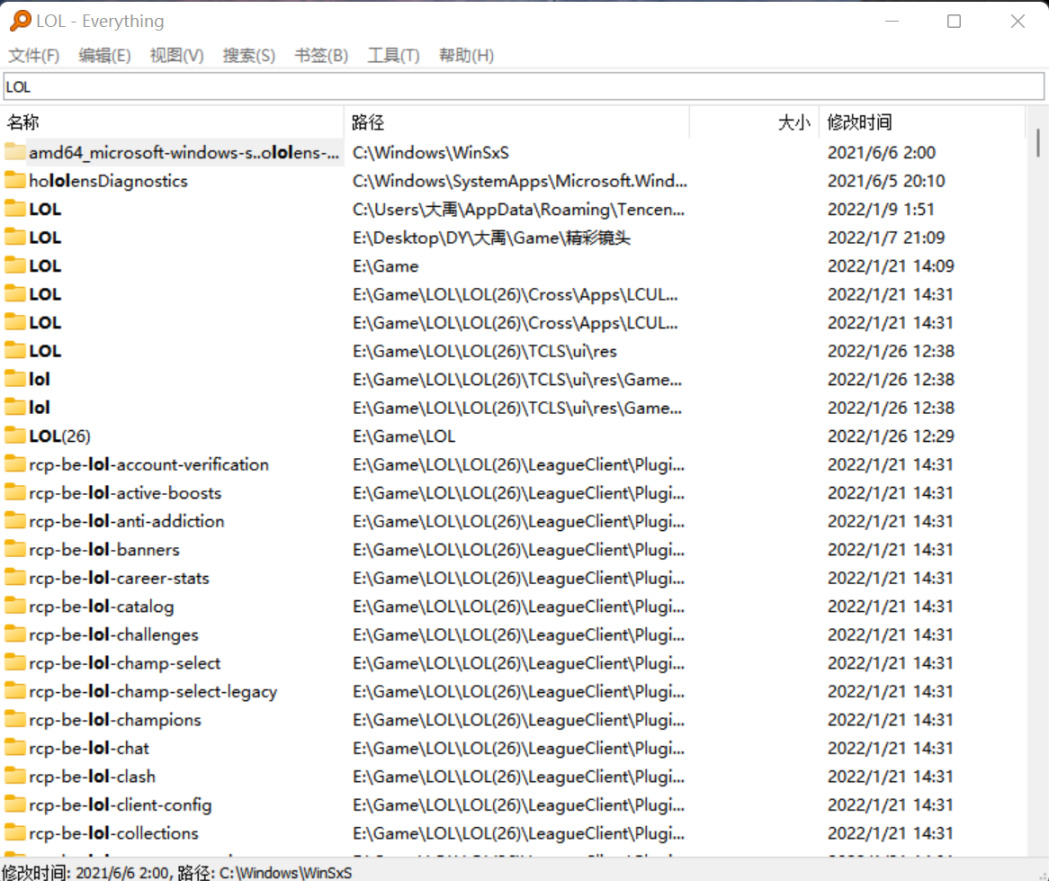Select the amd64_microsoft-windows folder icon
Image resolution: width=1049 pixels, height=881 pixels.
(x=15, y=152)
